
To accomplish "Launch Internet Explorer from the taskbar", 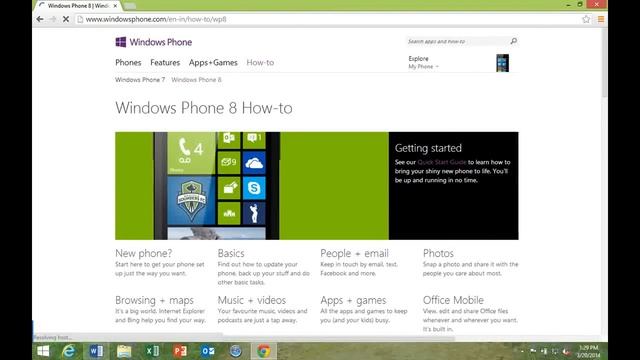I will pyautogui.click(x=69, y=351).
